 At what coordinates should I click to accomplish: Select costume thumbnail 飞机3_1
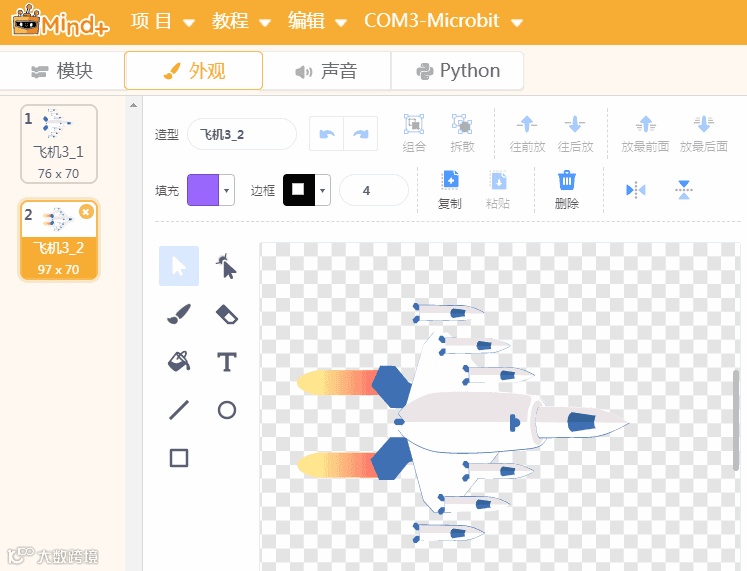(x=59, y=144)
